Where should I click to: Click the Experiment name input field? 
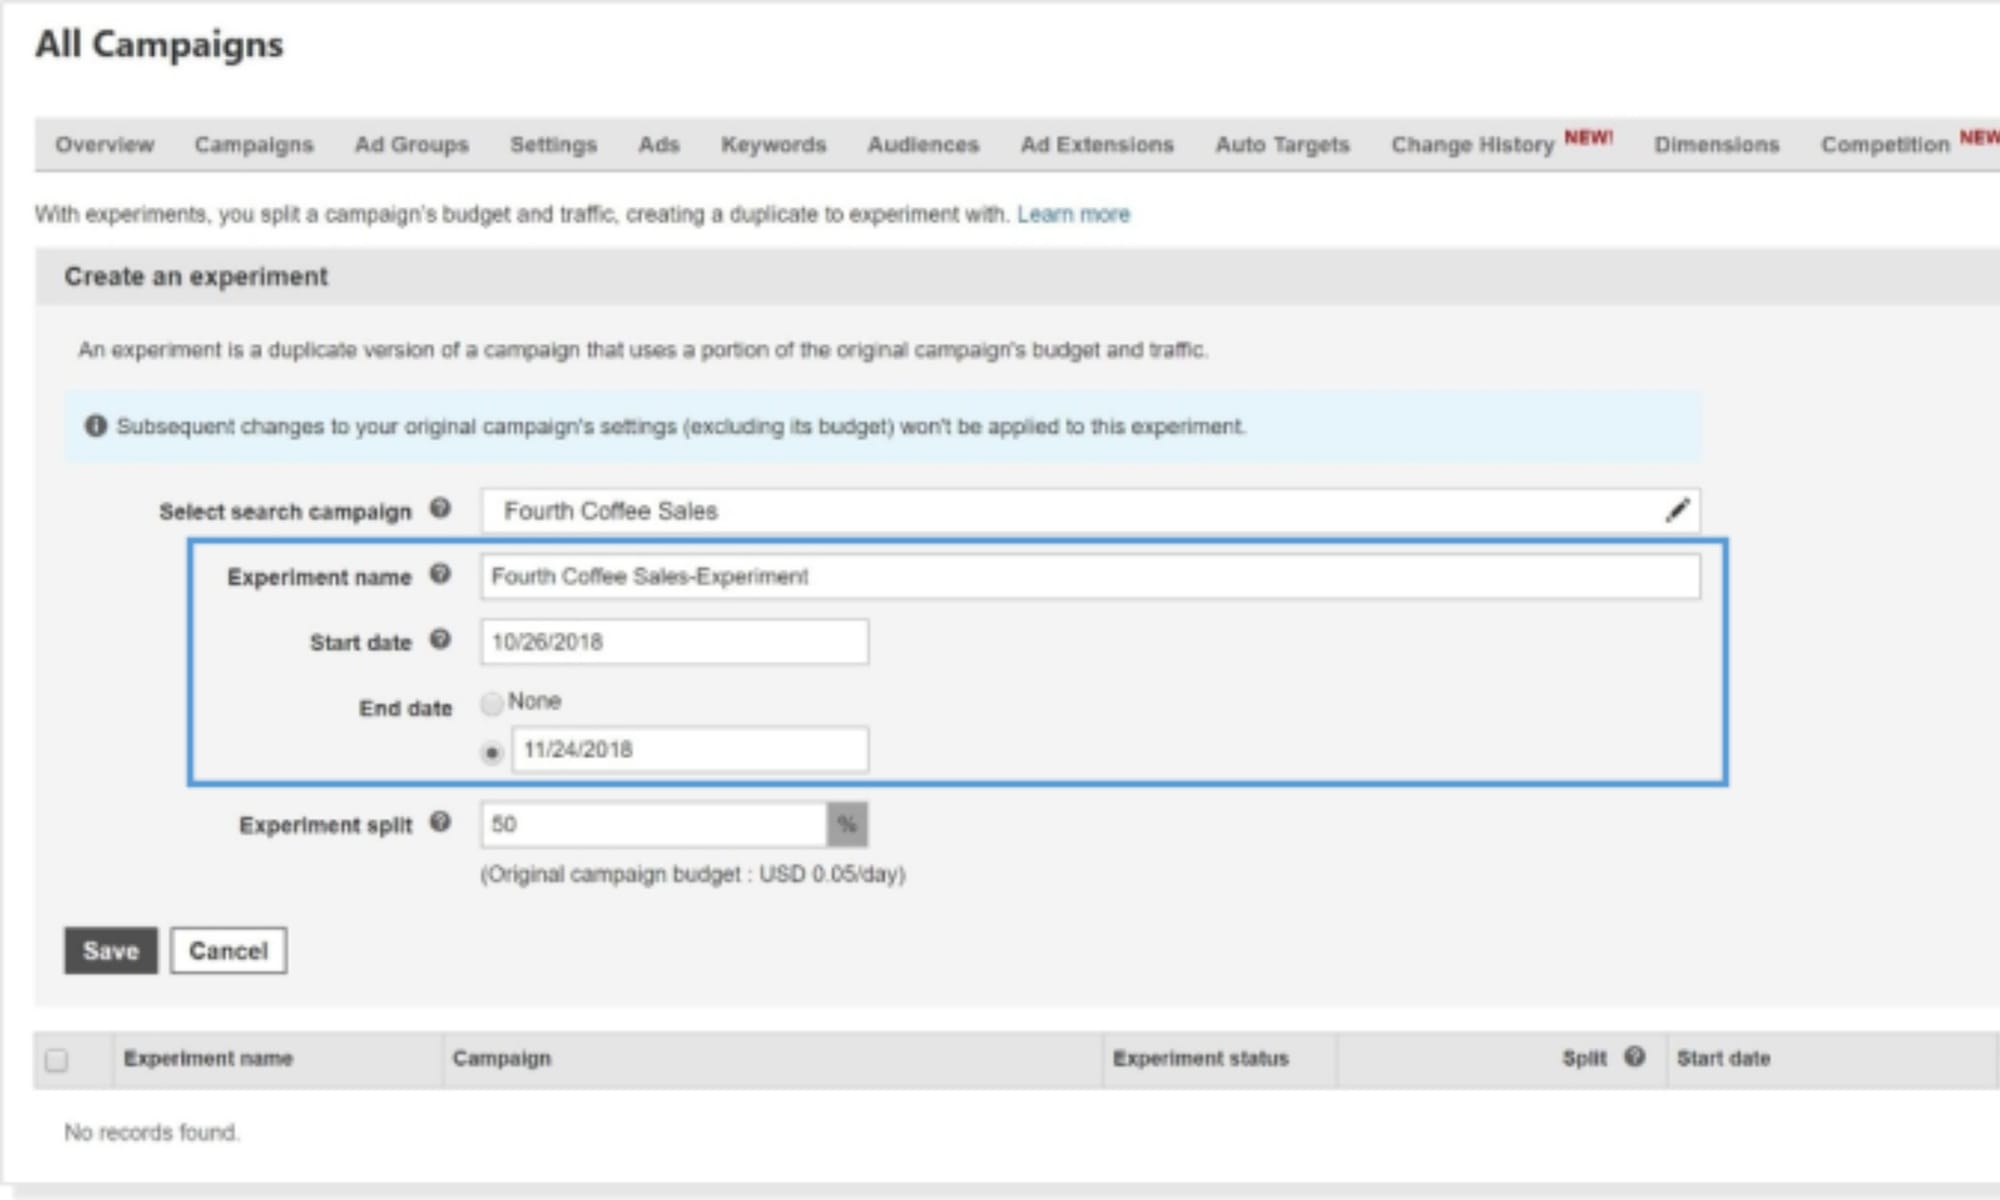tap(1089, 576)
